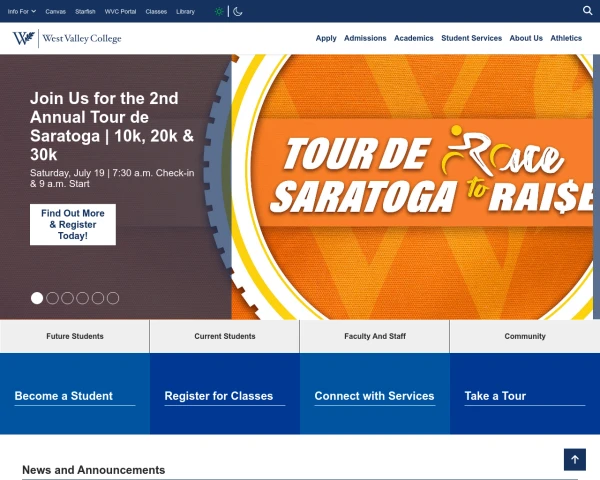
Task: Switch to Future Students tab
Action: pos(75,336)
